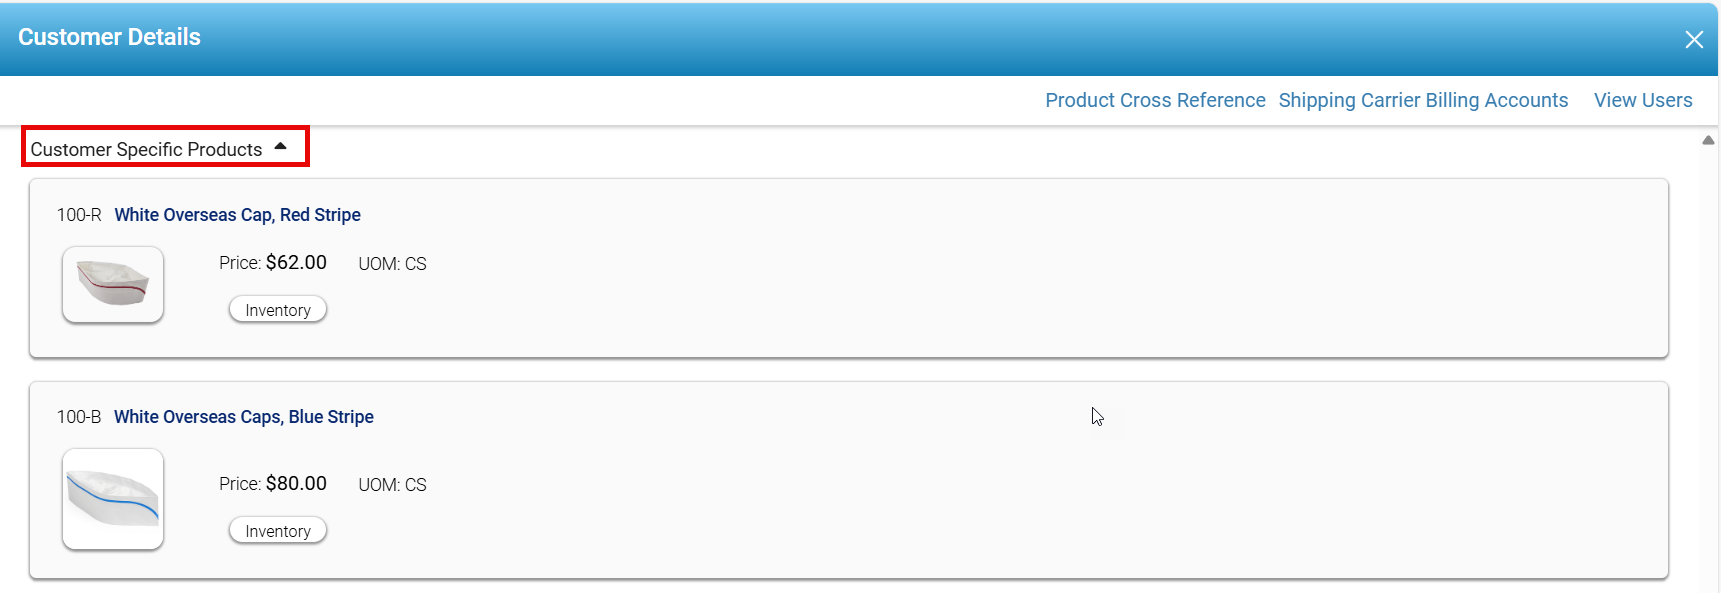The width and height of the screenshot is (1721, 593).
Task: Check Inventory for the Blue Stripe caps
Action: 278,531
